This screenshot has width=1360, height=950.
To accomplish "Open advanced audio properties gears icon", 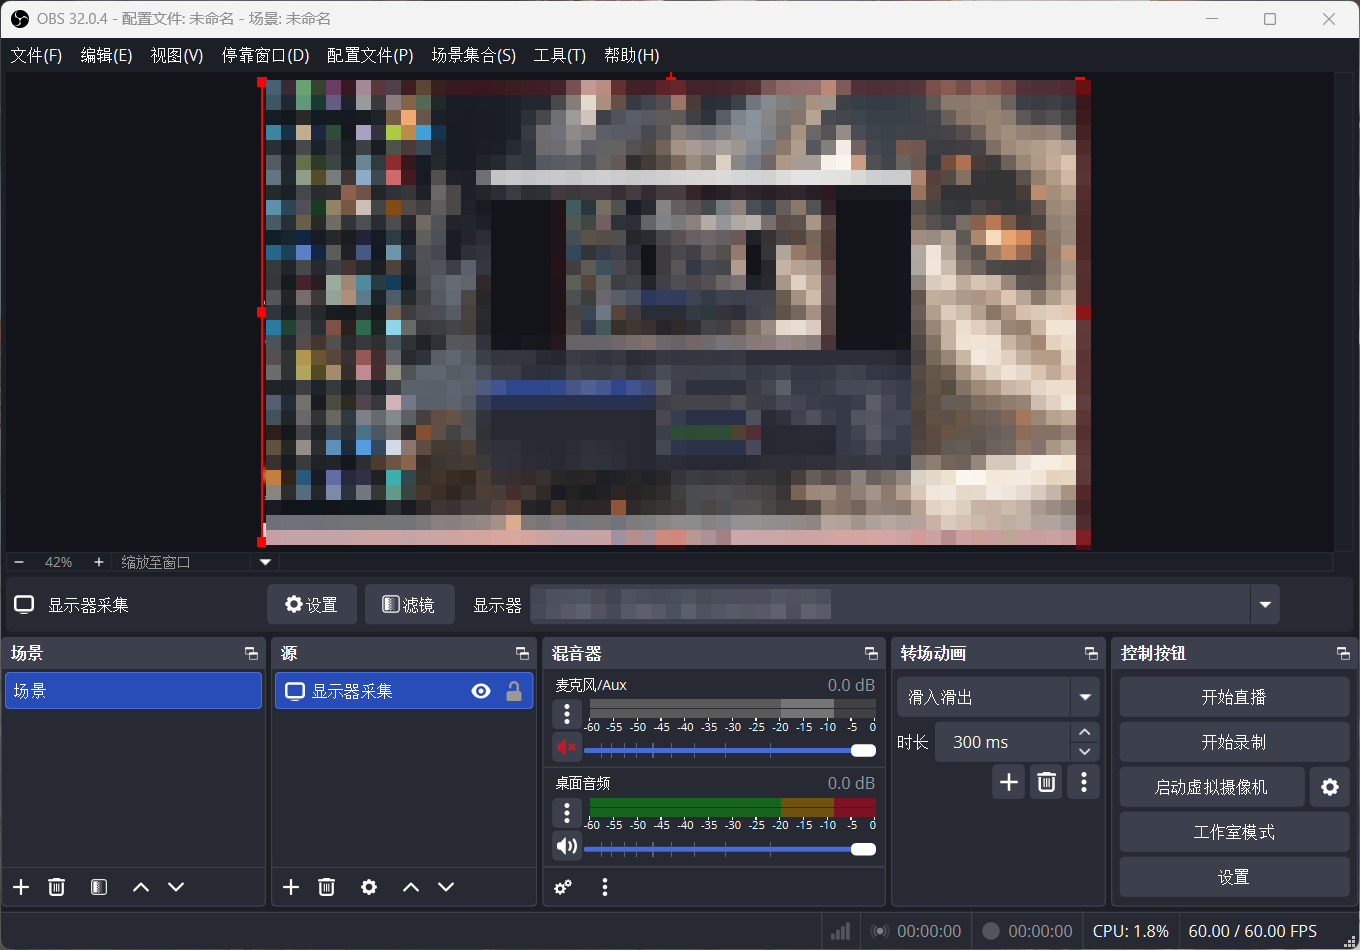I will coord(563,887).
